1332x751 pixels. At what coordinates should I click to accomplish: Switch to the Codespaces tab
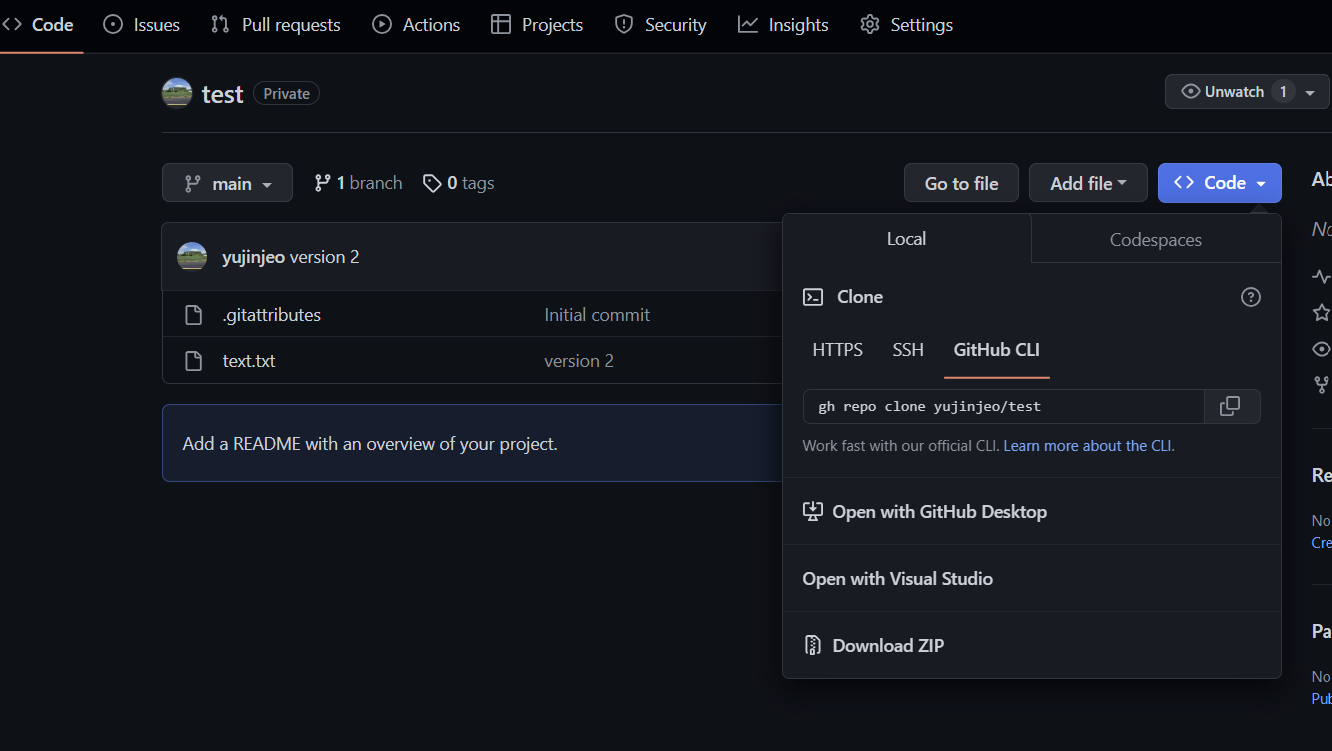[1156, 240]
